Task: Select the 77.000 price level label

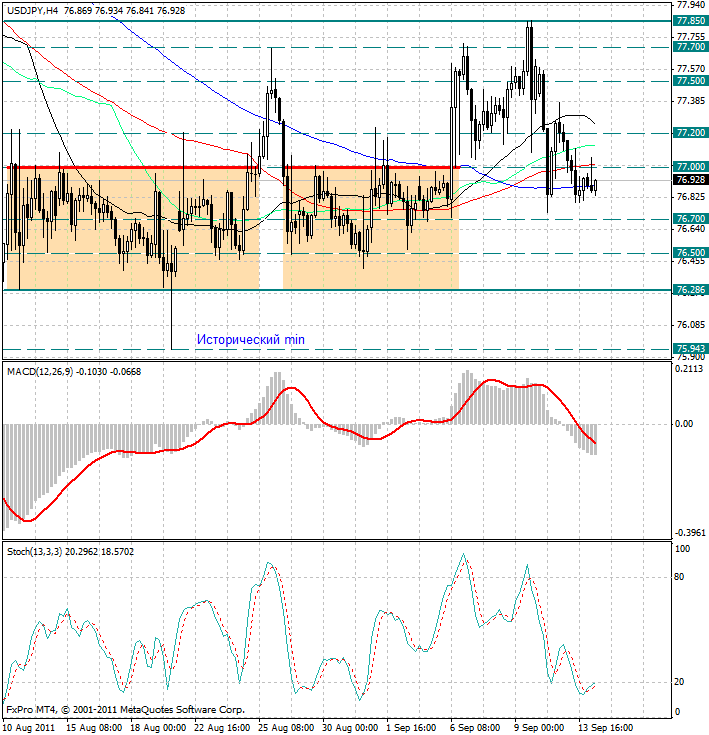Action: (x=691, y=166)
